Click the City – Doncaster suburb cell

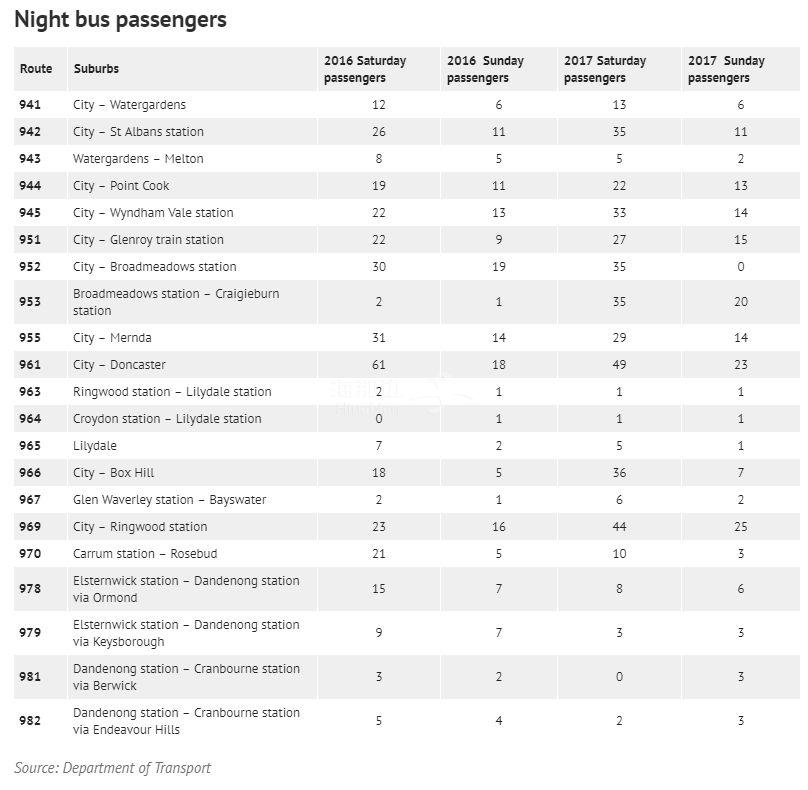coord(119,365)
